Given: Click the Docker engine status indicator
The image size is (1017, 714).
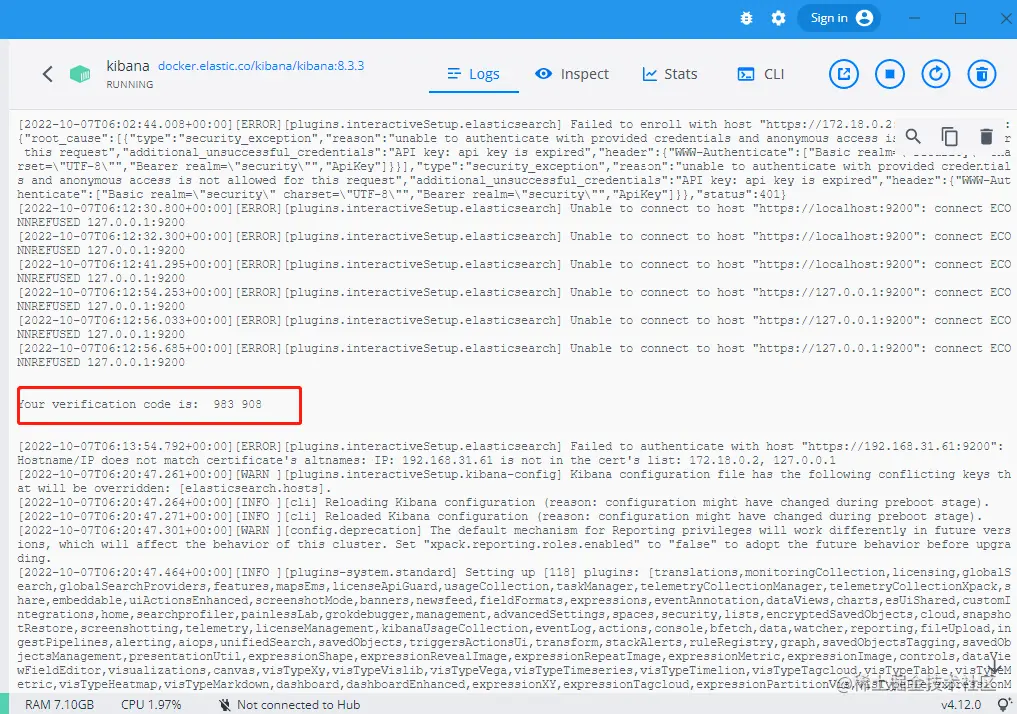Looking at the screenshot, I should 5,704.
